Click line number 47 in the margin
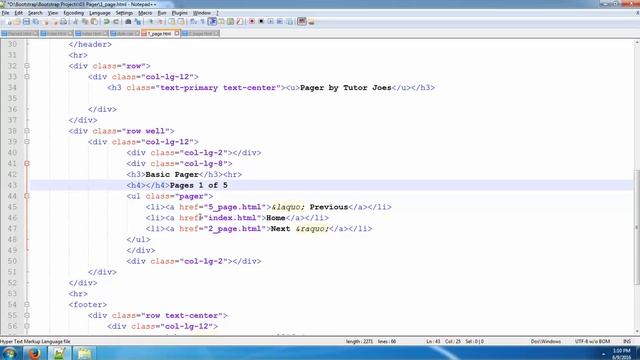Viewport: 640px width, 360px height. (12, 229)
